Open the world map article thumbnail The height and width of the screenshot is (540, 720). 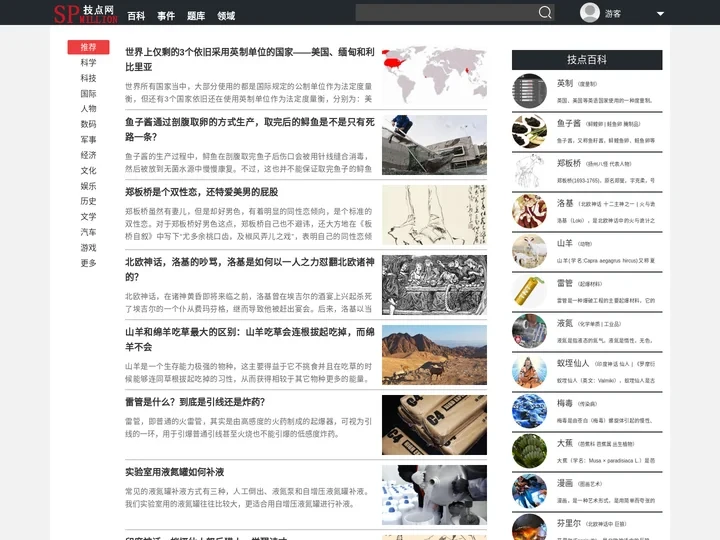(434, 75)
